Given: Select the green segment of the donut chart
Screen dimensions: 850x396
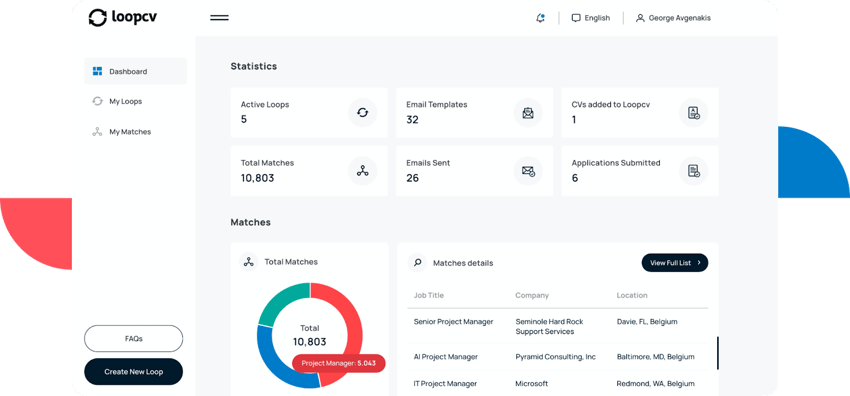Looking at the screenshot, I should [281, 301].
